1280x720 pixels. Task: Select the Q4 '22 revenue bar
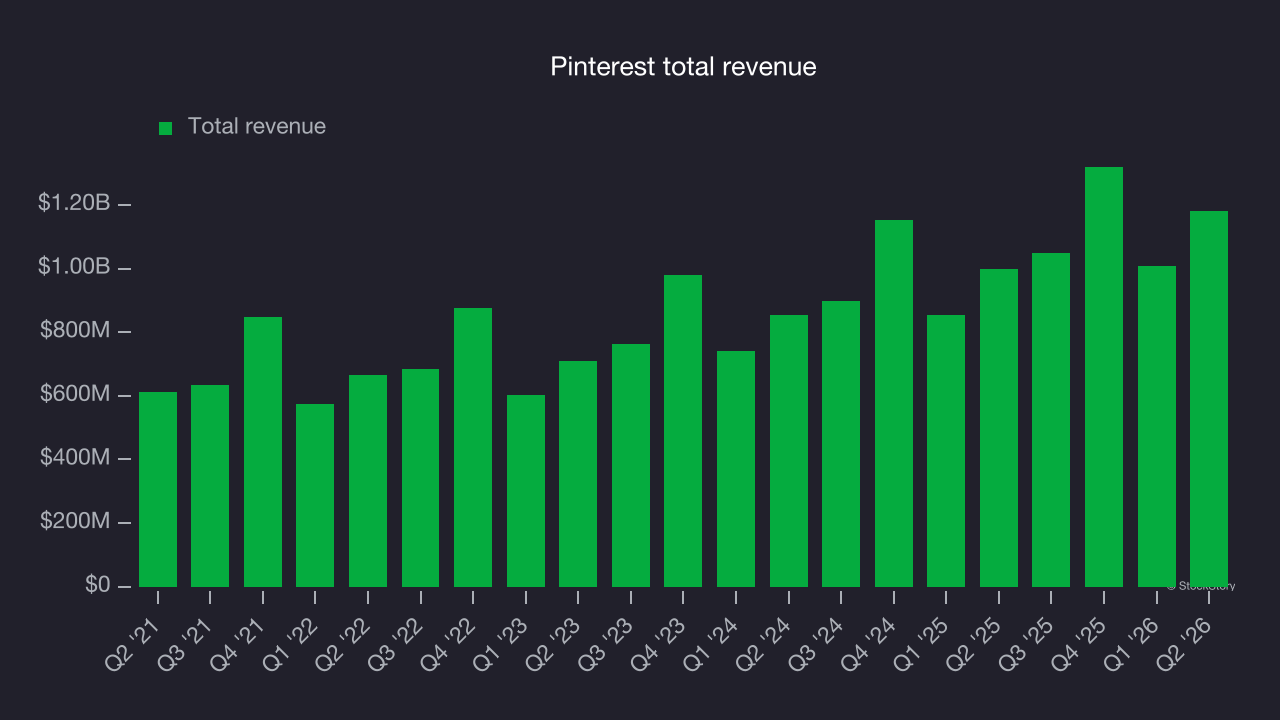click(x=473, y=447)
